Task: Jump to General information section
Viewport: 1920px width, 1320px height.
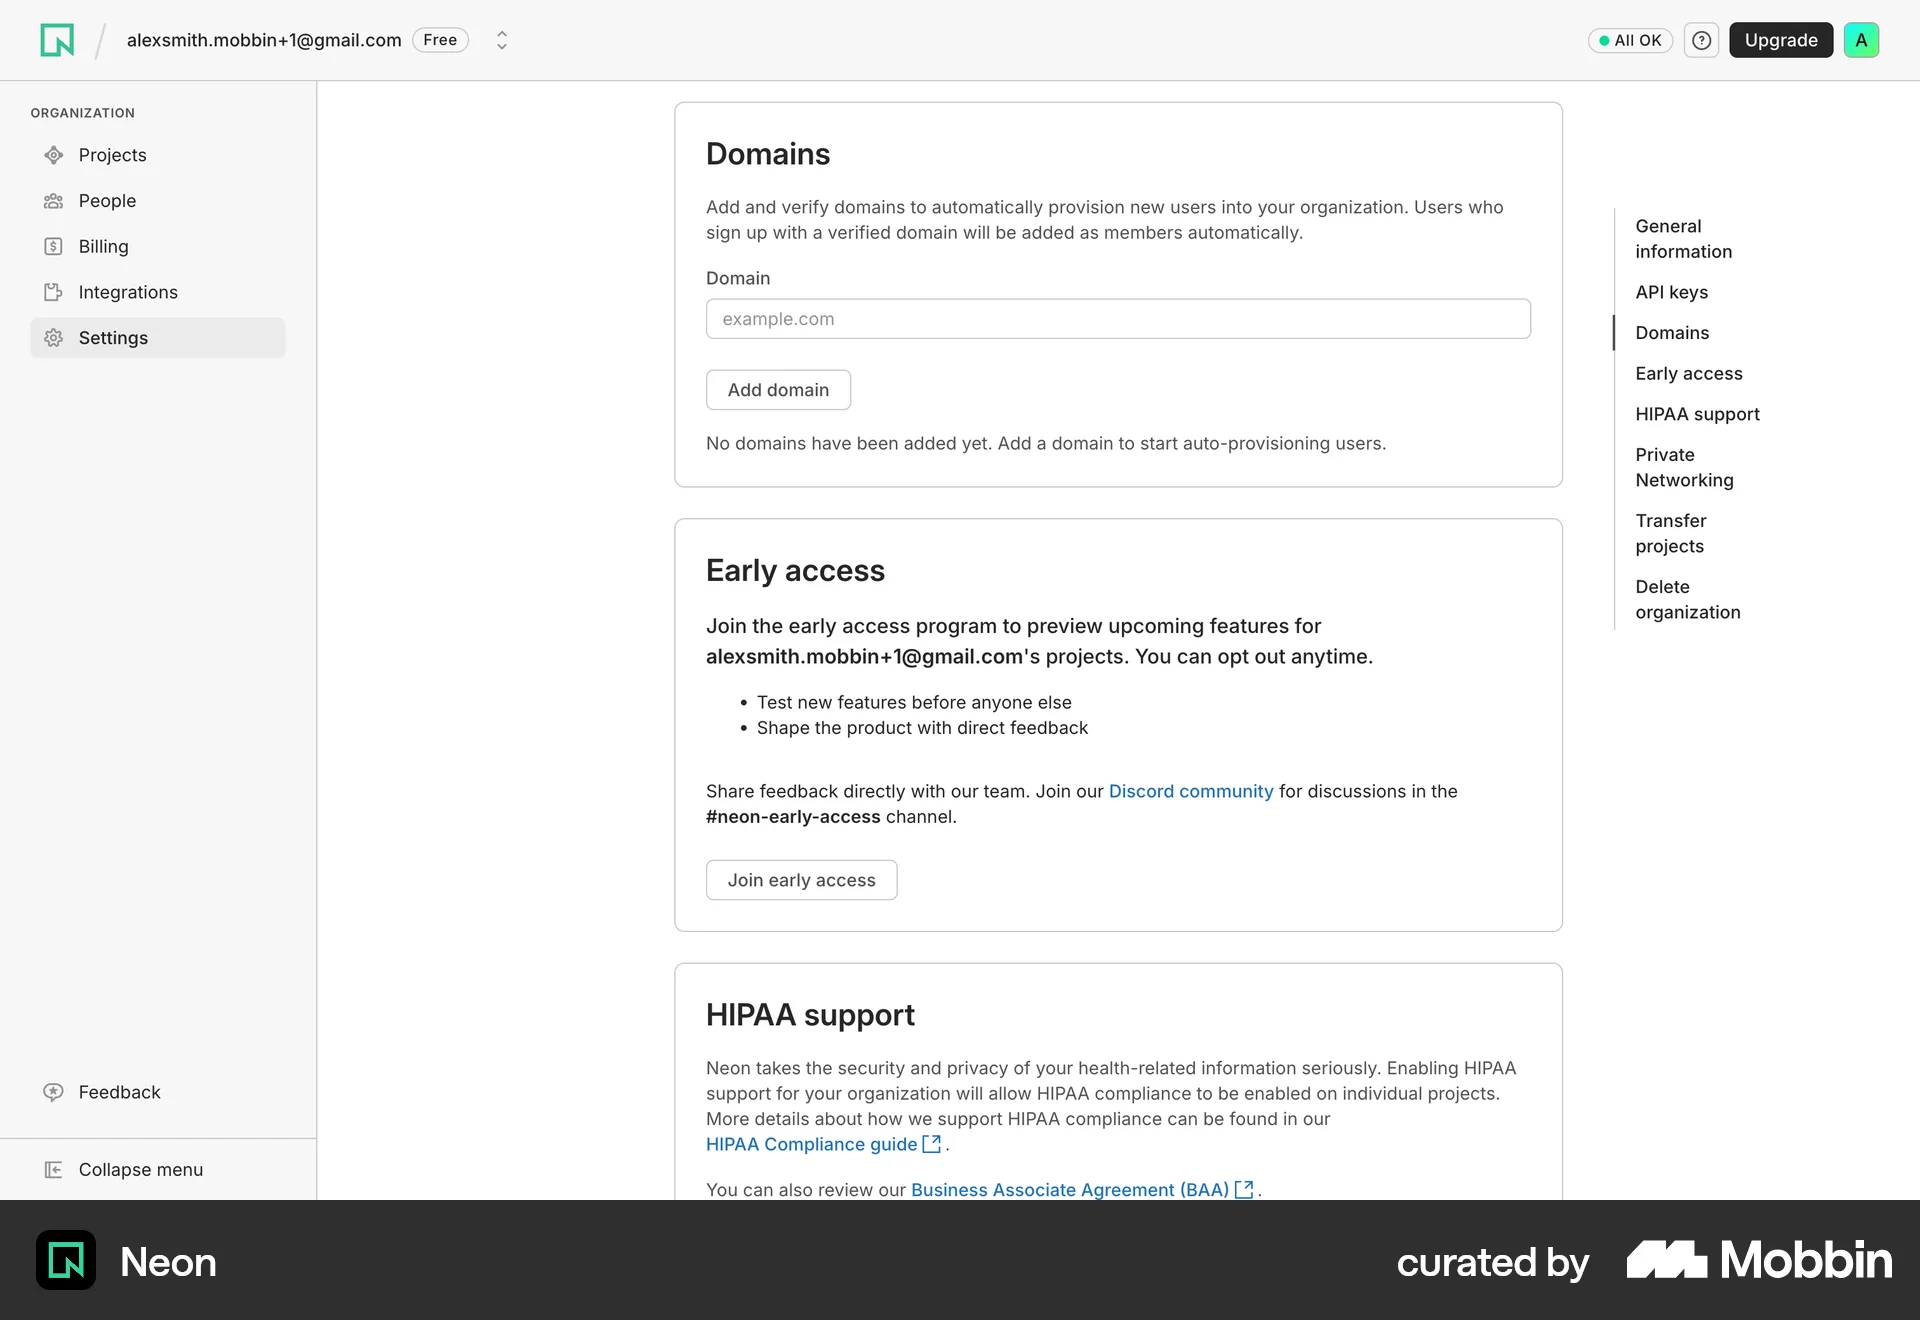Action: [x=1683, y=239]
